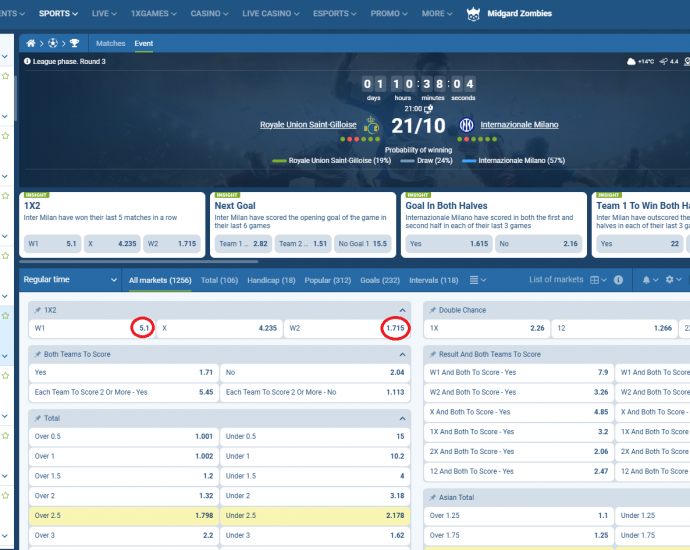Viewport: 690px width, 550px height.
Task: Collapse the Both Teams To Score section
Action: 402,354
